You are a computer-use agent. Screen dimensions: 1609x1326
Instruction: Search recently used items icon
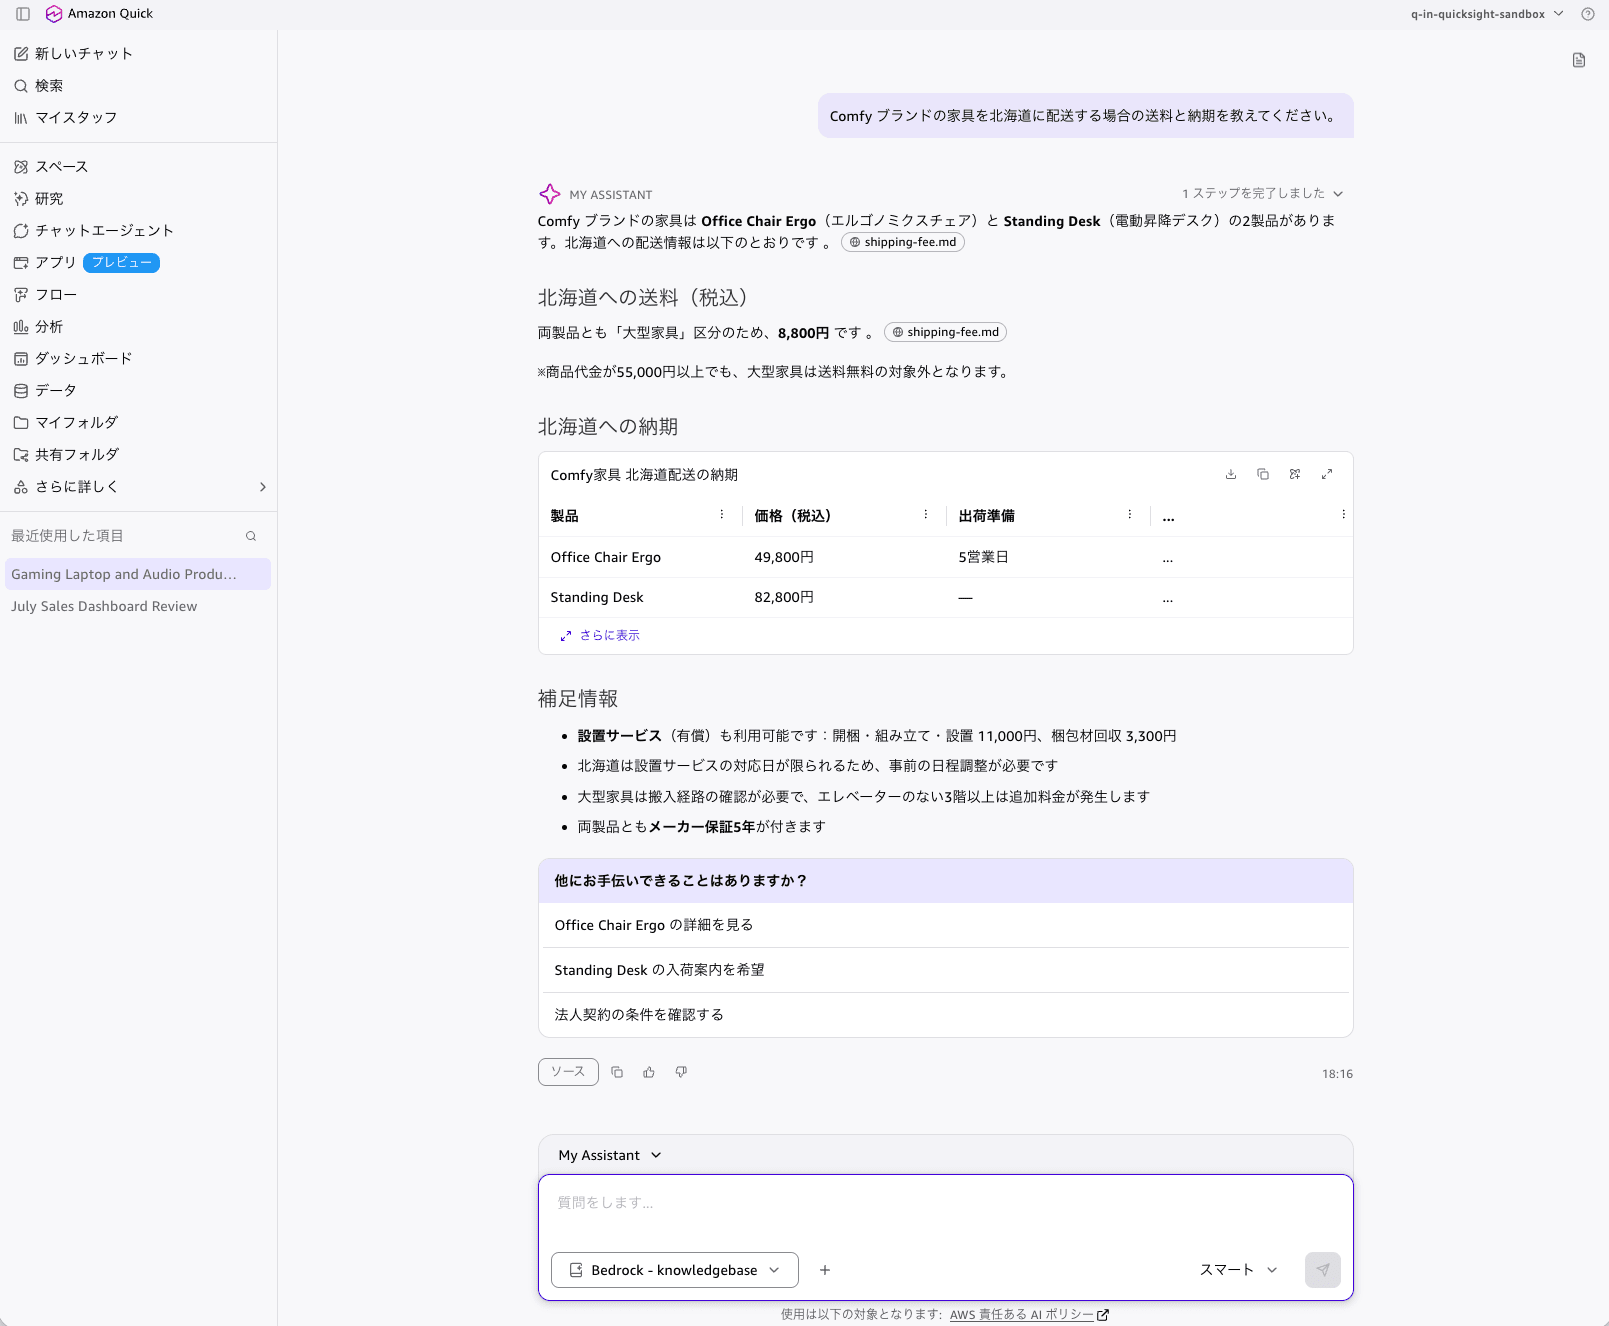point(251,536)
